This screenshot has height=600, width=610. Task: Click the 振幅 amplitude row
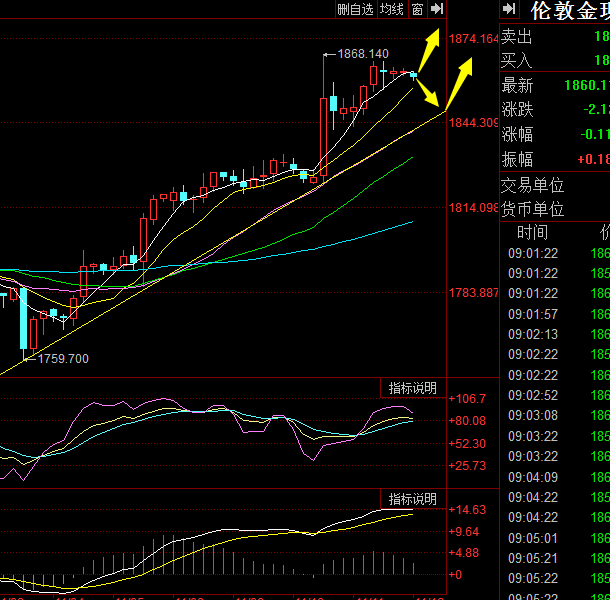pos(554,159)
